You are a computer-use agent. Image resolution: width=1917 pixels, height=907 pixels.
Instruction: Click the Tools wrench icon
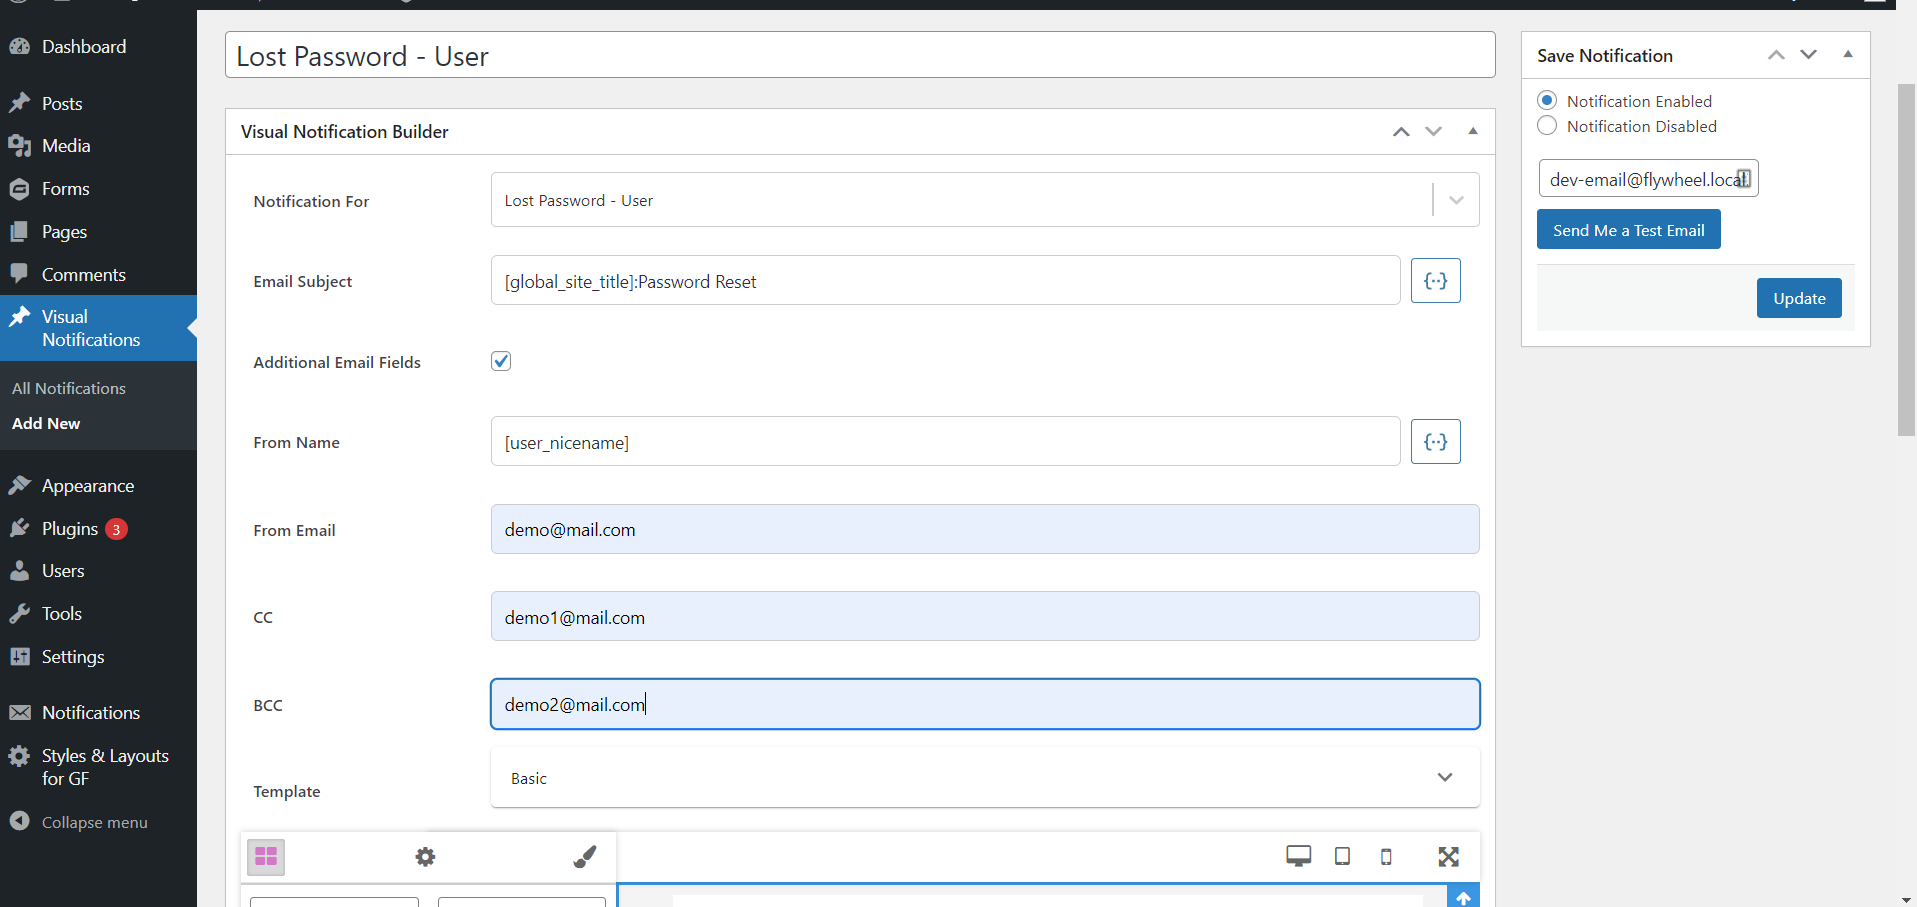point(19,613)
